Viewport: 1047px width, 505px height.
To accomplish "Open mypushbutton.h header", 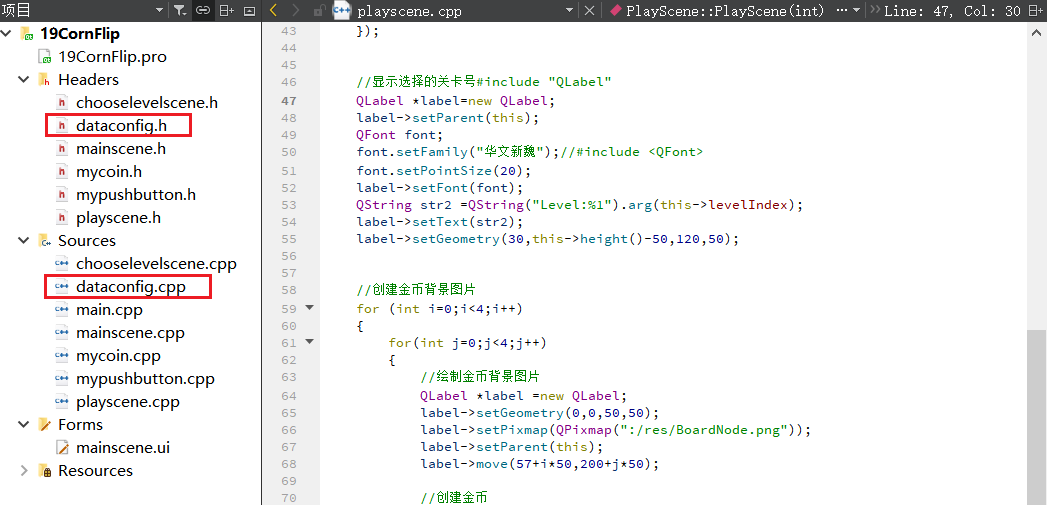I will point(136,194).
